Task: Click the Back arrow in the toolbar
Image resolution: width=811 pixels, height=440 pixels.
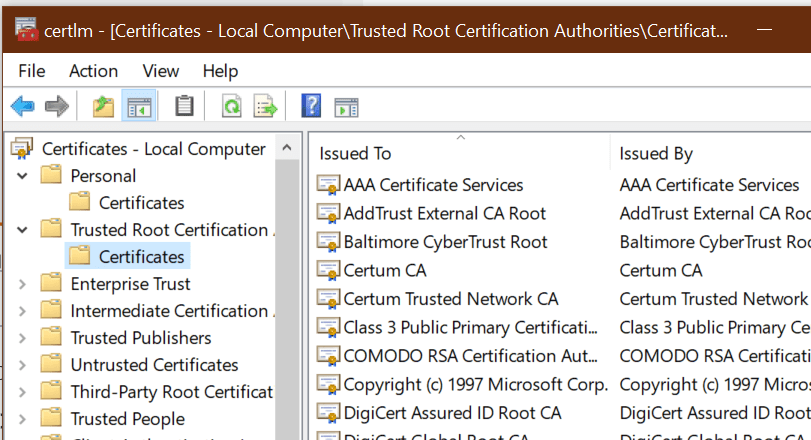Action: (22, 106)
